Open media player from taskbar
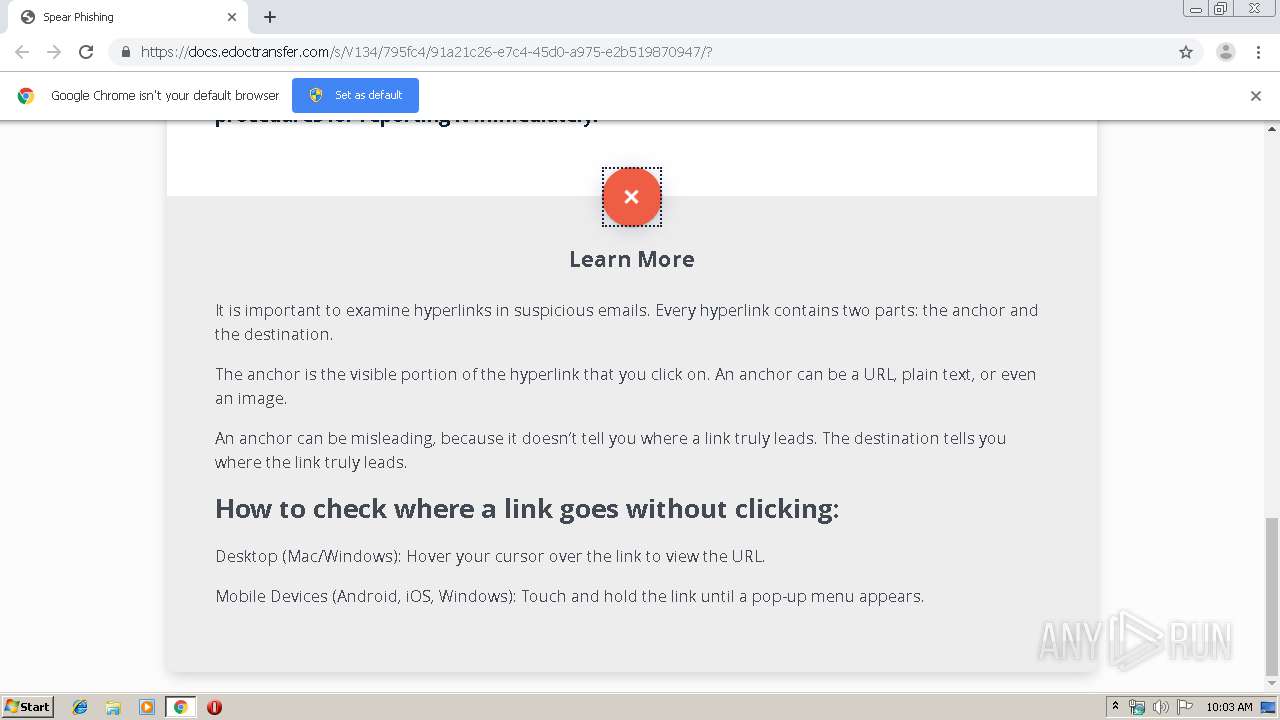This screenshot has width=1280, height=720. click(x=147, y=707)
